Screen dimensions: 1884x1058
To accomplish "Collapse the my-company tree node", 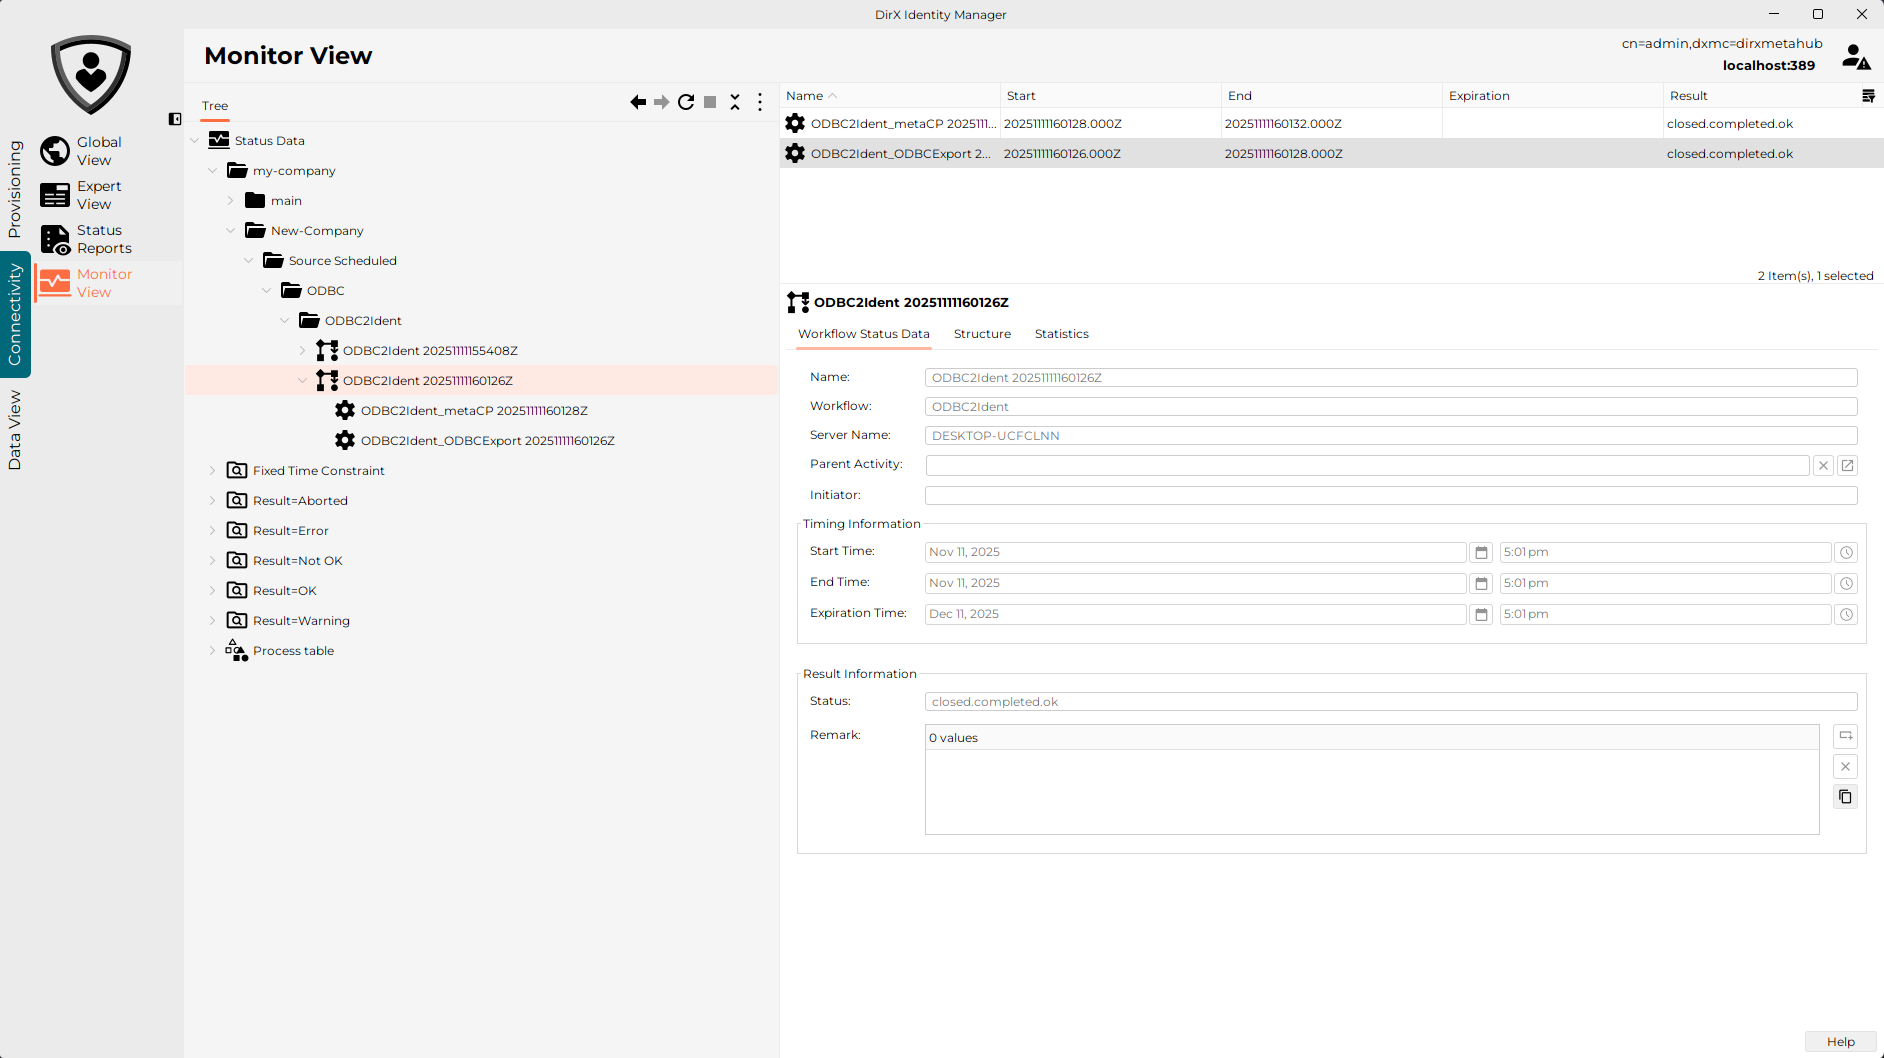I will point(212,171).
